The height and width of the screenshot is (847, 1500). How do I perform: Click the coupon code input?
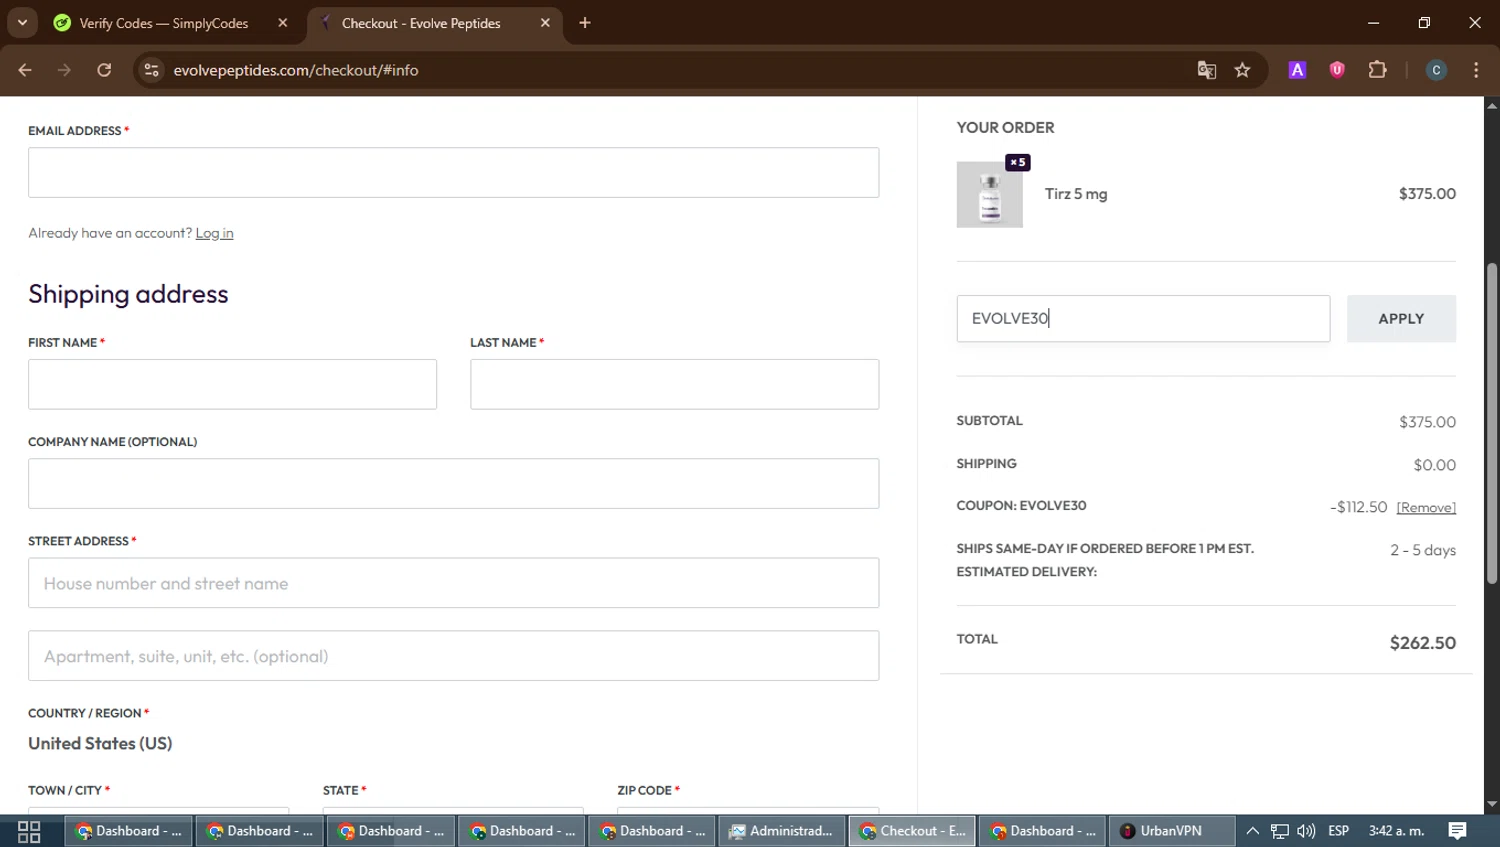click(1143, 319)
